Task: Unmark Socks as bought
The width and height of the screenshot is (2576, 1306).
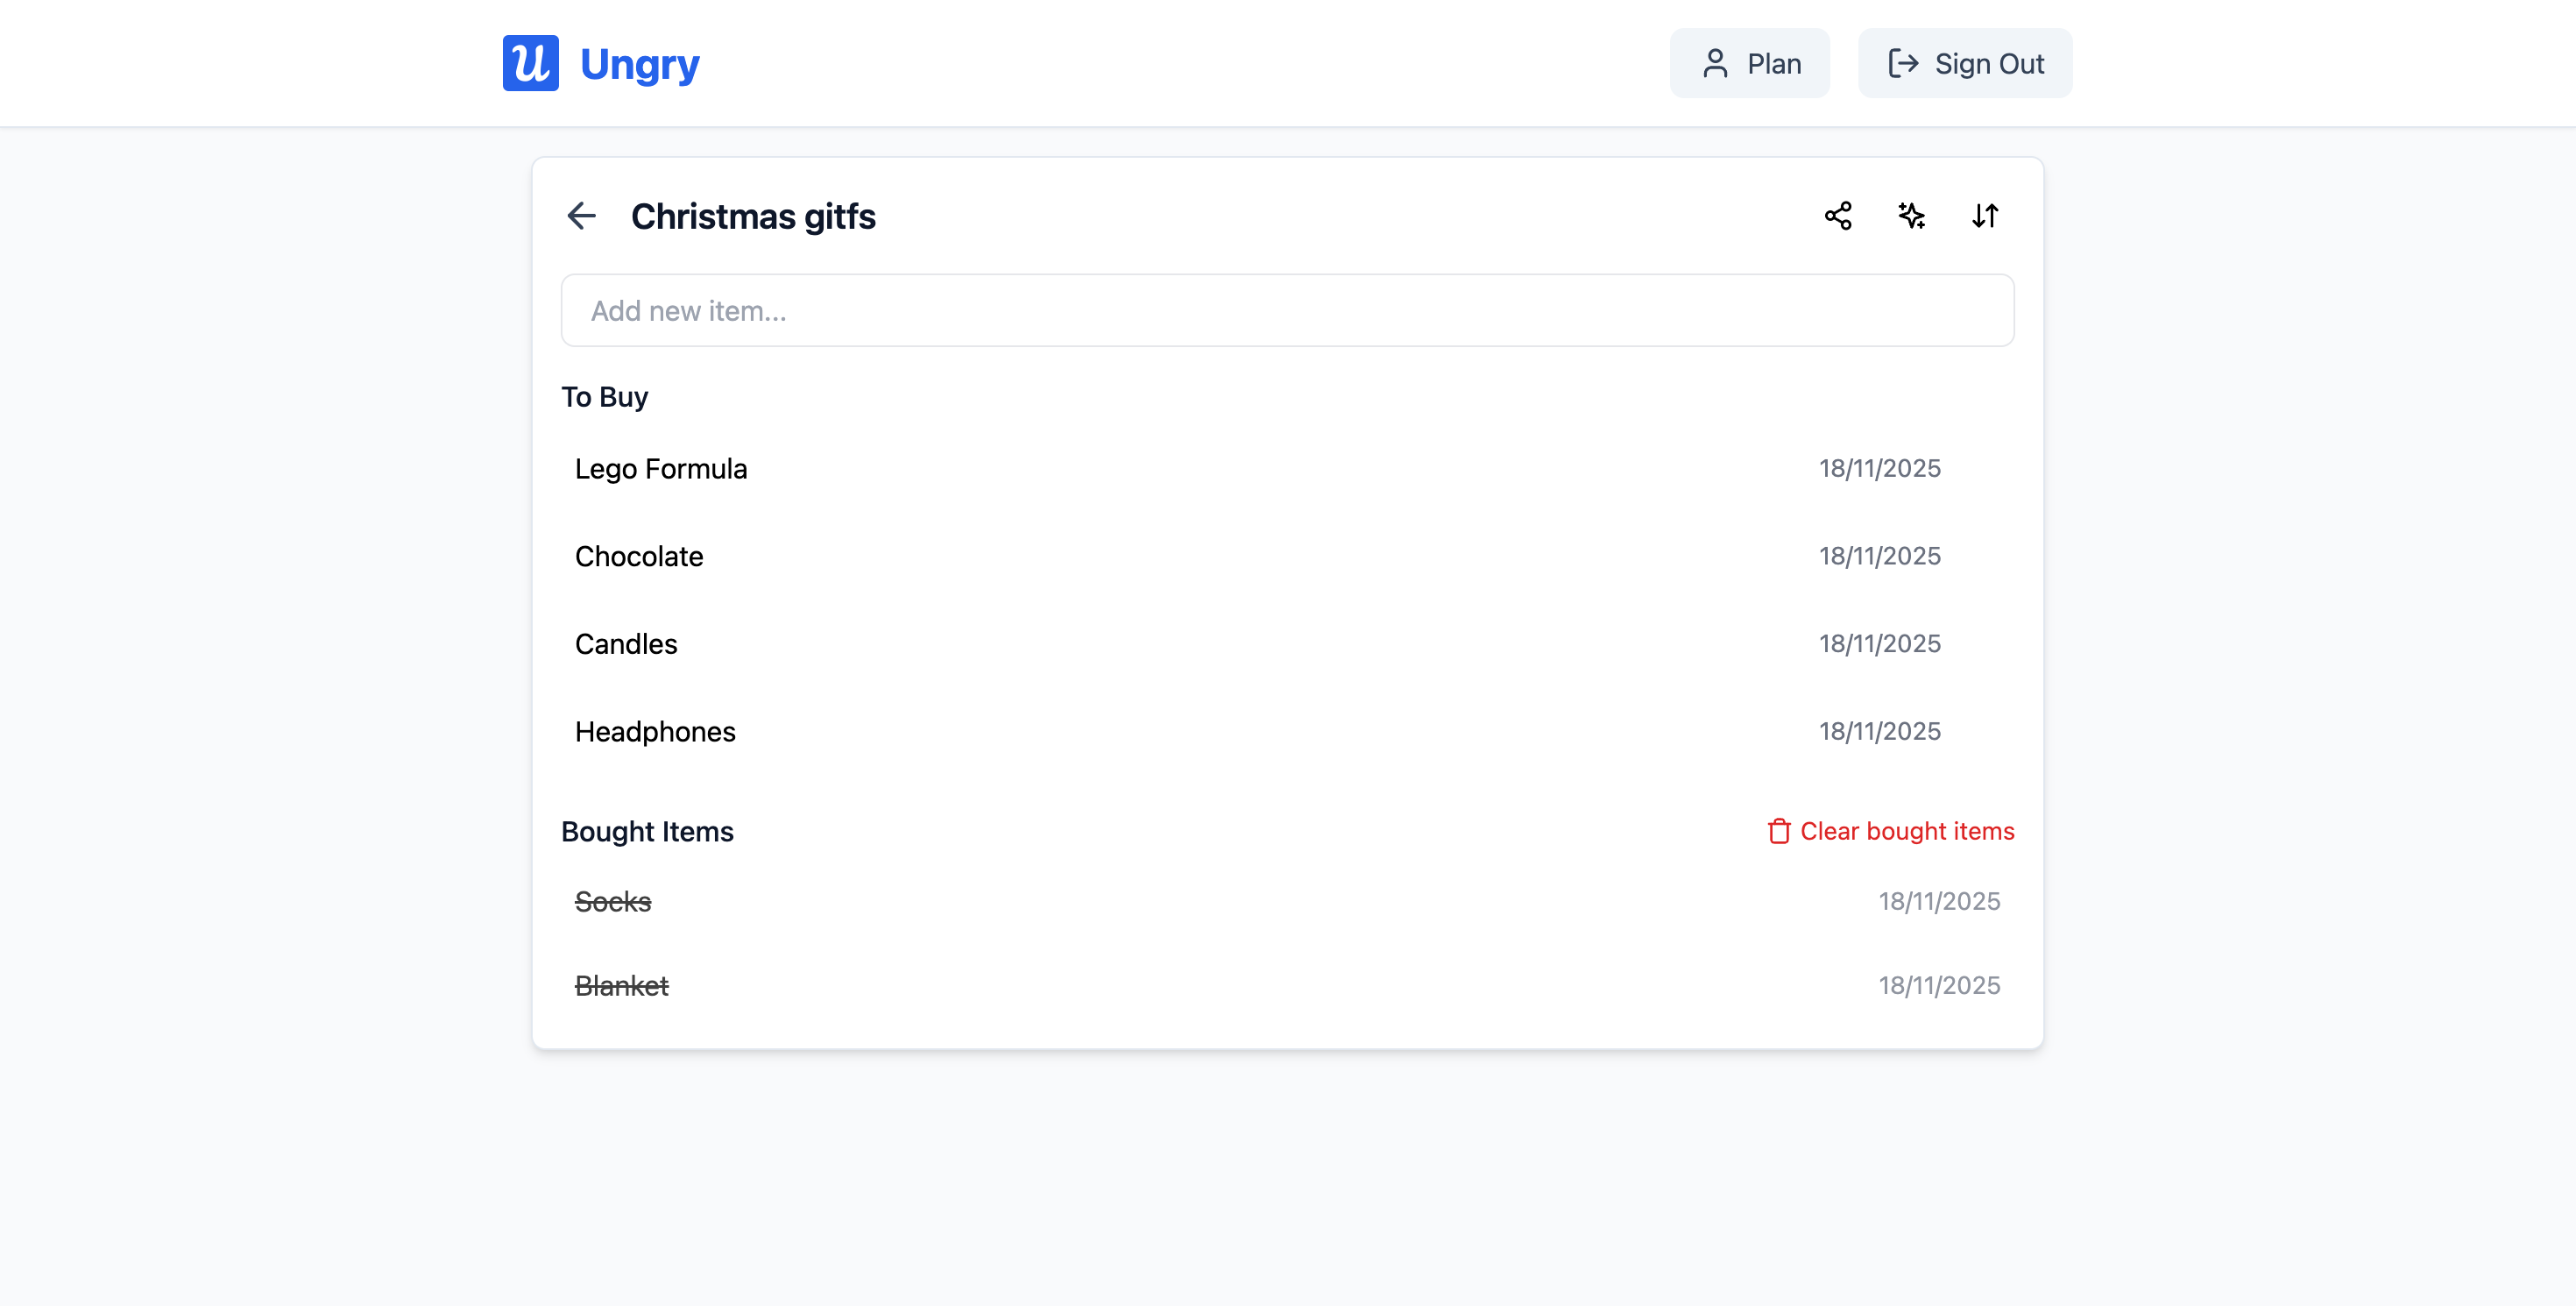Action: click(x=613, y=901)
